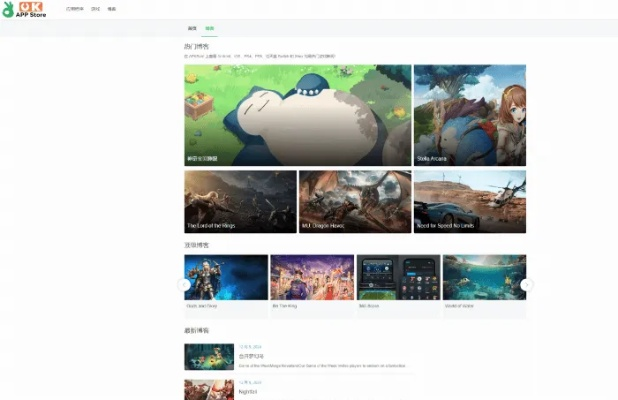Open The Lord of the Rings article
This screenshot has height=400, width=618.
coord(240,201)
